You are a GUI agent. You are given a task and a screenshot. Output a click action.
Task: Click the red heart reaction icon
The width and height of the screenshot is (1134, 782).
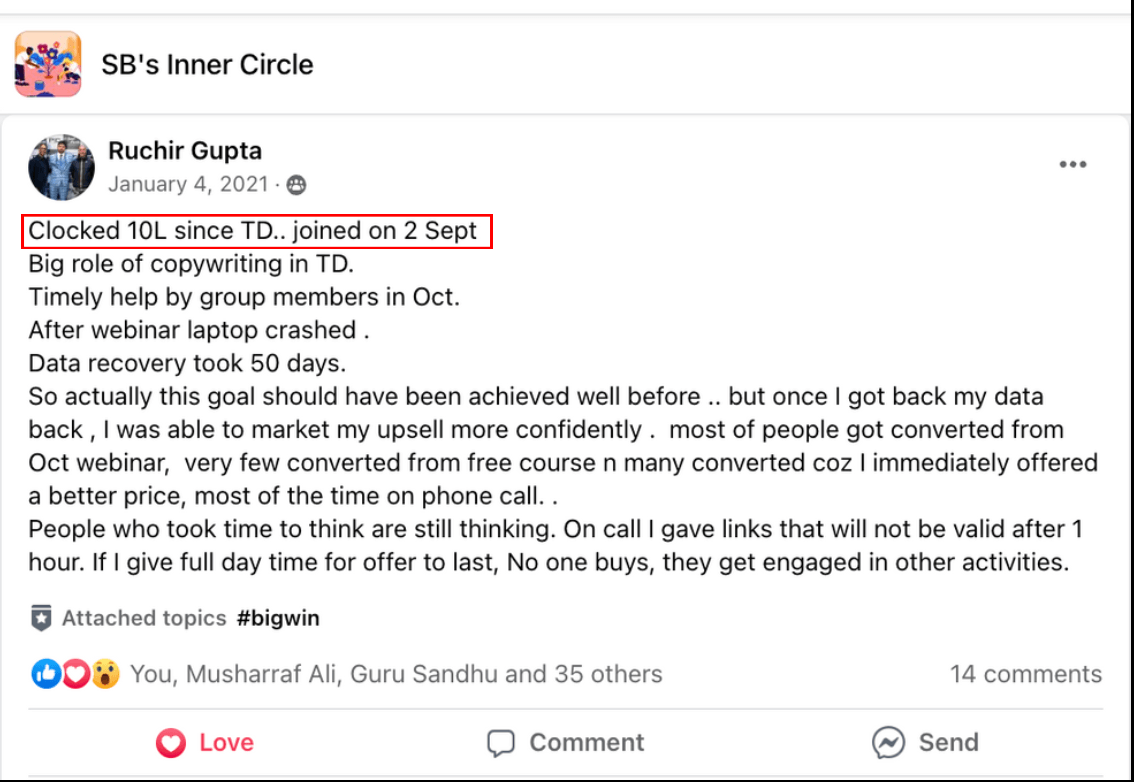click(x=75, y=674)
